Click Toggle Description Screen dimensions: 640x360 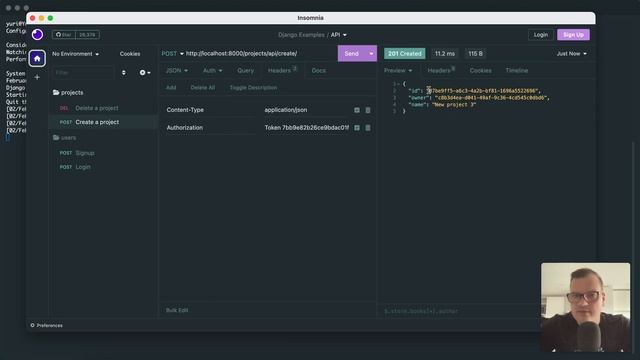click(253, 87)
